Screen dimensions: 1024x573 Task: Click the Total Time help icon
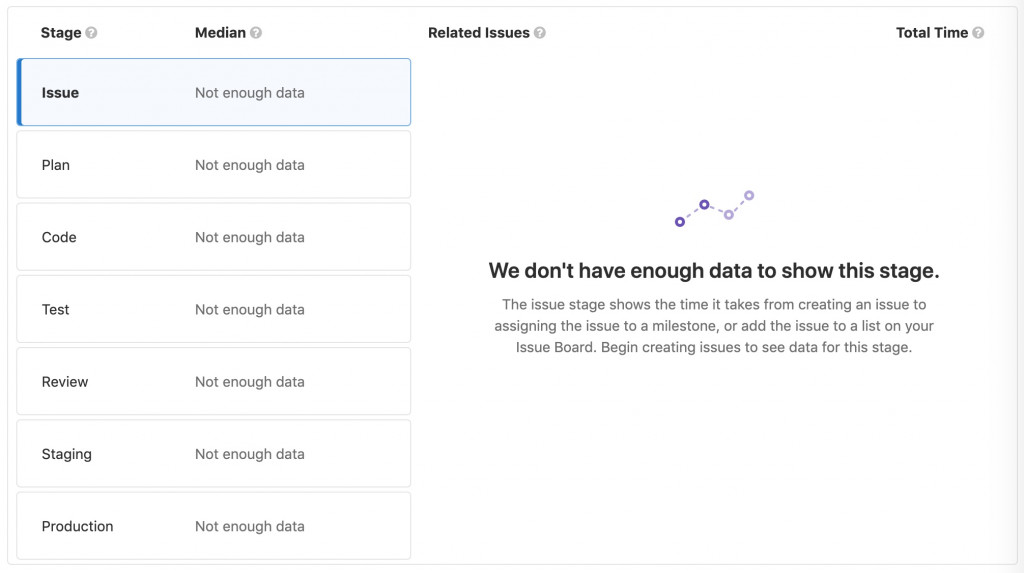tap(978, 33)
